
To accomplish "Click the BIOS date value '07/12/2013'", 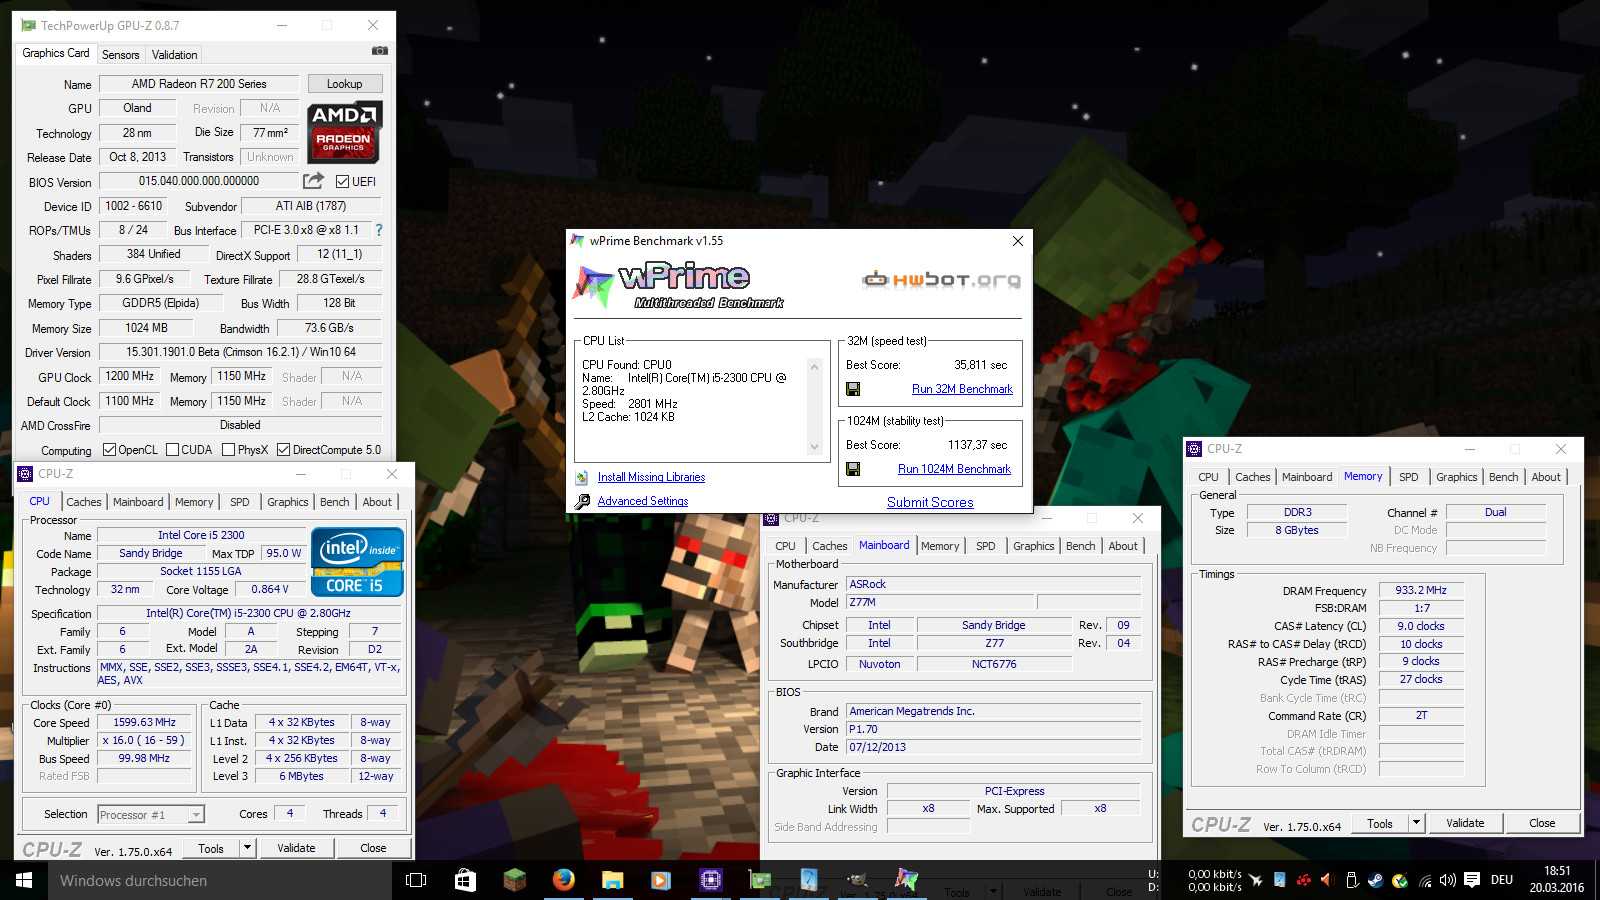I will (994, 747).
